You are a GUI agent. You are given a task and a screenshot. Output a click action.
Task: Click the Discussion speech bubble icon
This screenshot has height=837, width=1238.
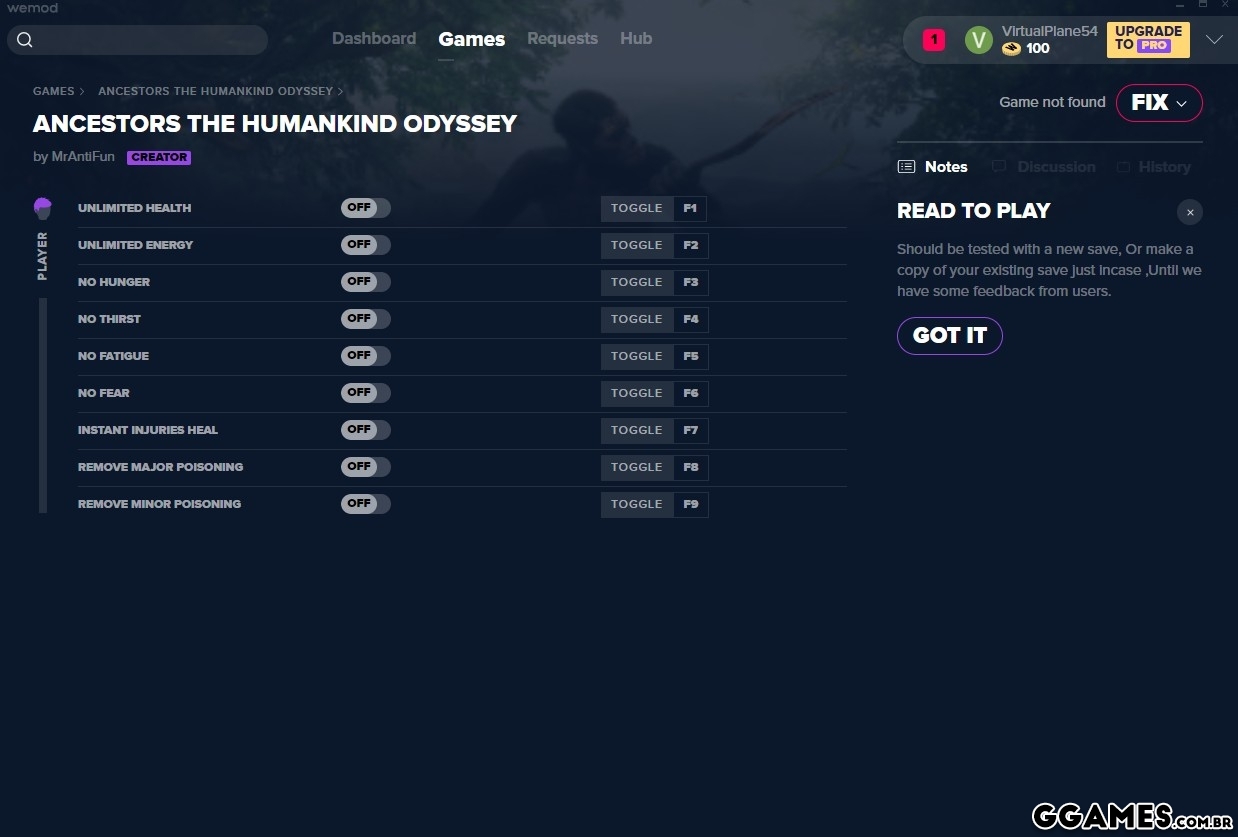[999, 167]
